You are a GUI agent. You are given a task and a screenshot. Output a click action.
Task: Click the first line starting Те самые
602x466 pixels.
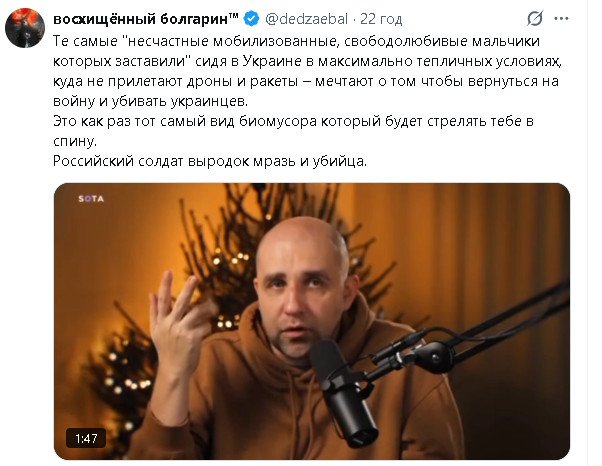point(296,41)
